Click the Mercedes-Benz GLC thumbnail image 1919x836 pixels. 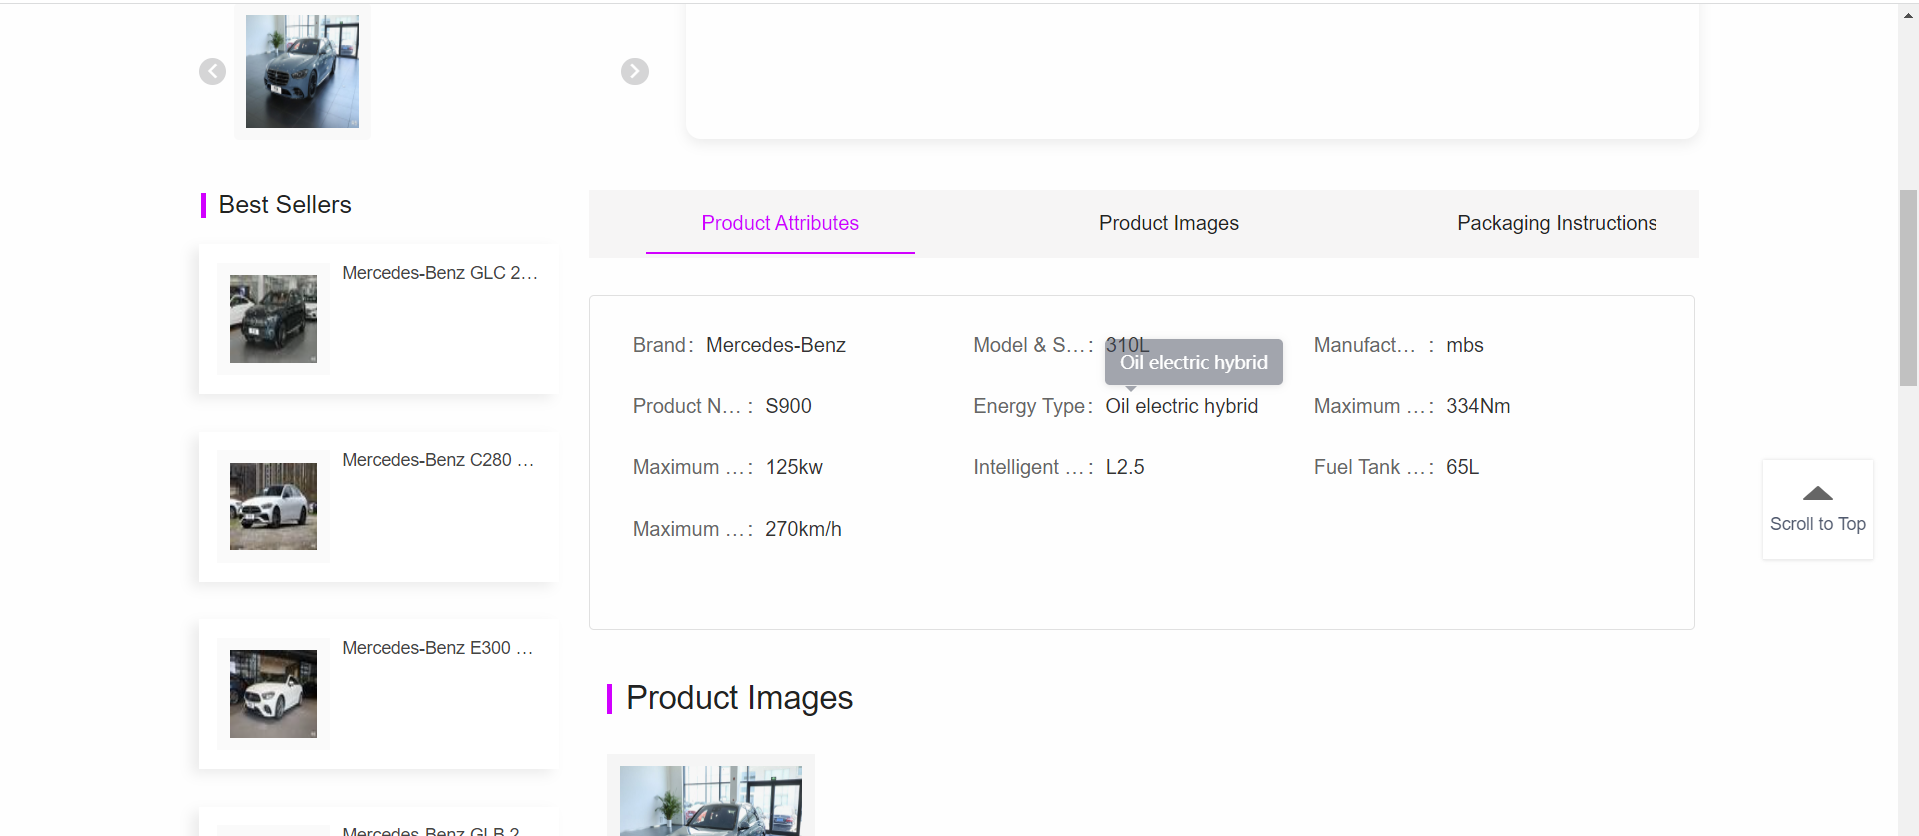coord(273,319)
